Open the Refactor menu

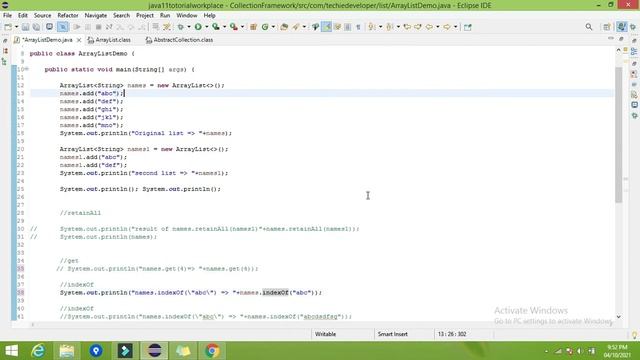click(x=68, y=16)
